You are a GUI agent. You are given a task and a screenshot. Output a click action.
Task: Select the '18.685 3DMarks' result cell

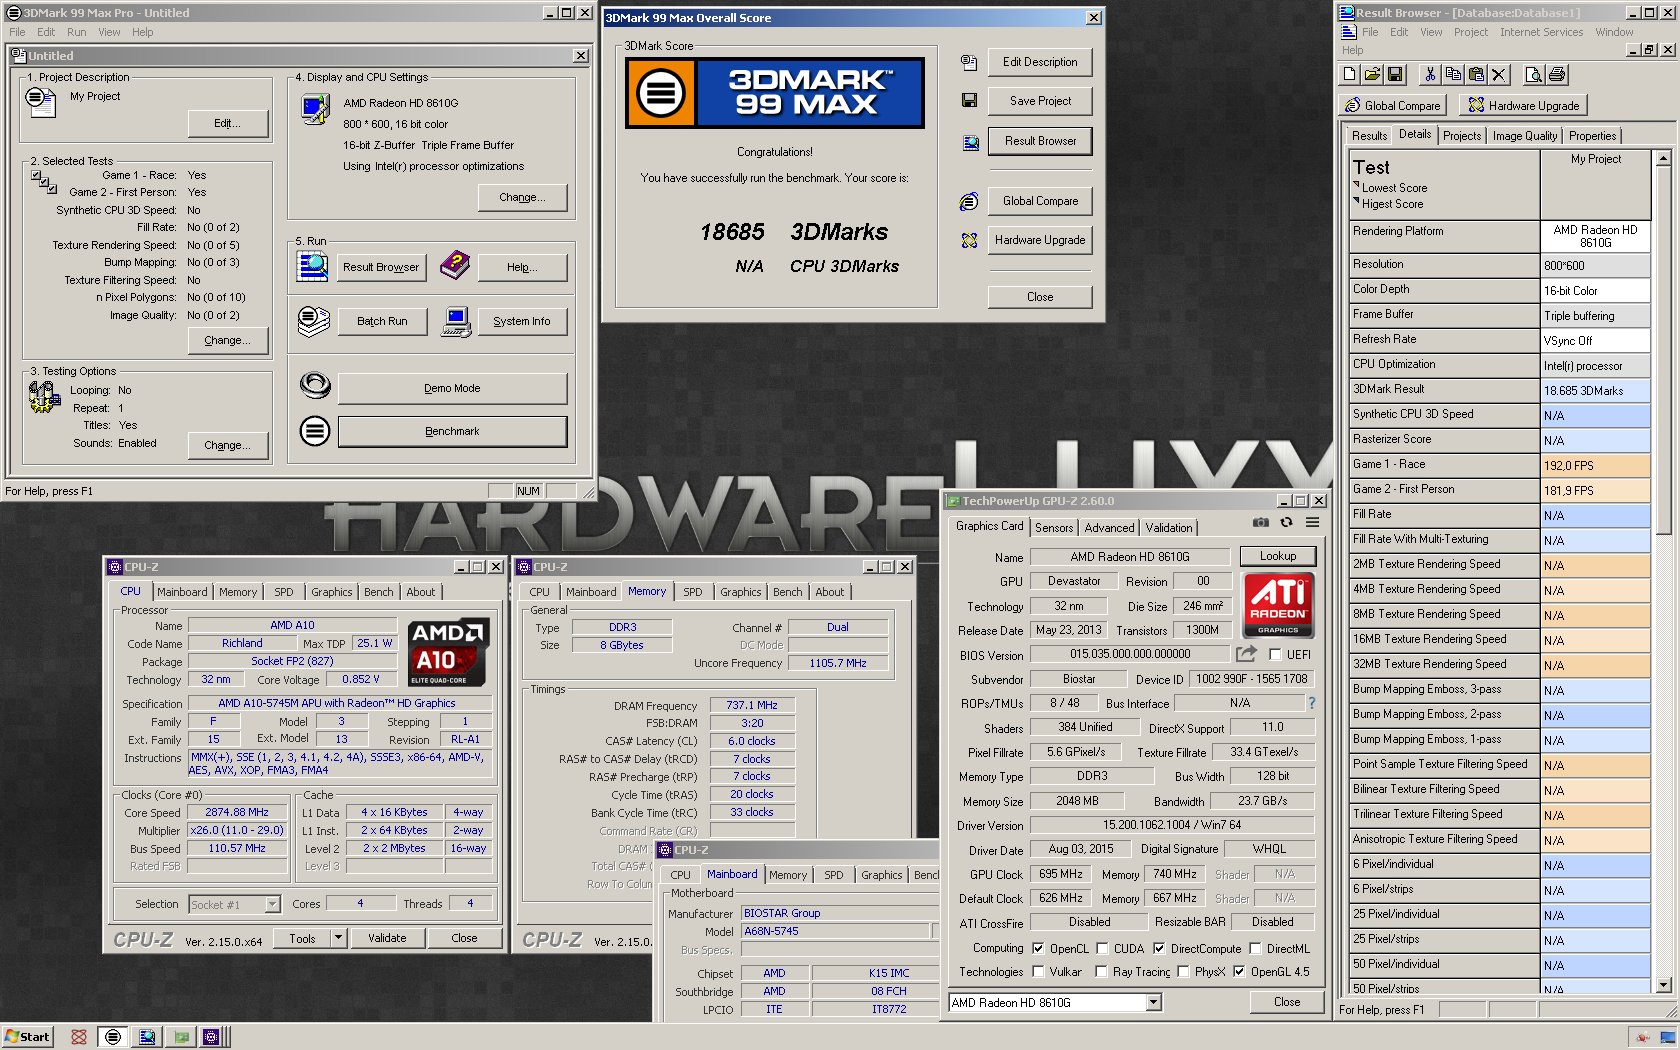click(1596, 391)
